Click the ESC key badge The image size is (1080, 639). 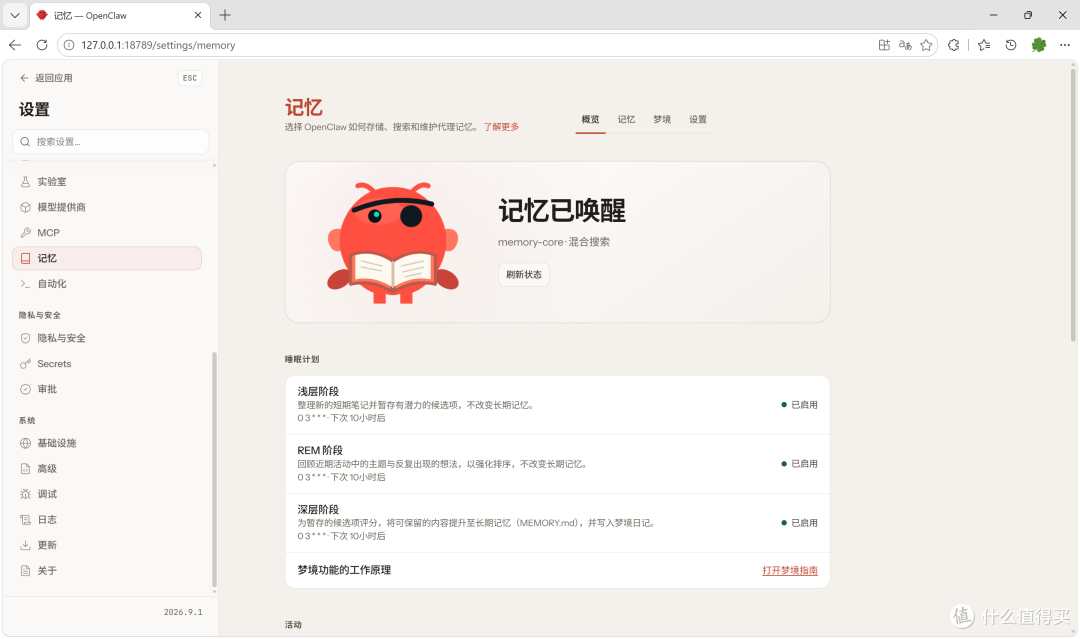point(189,78)
